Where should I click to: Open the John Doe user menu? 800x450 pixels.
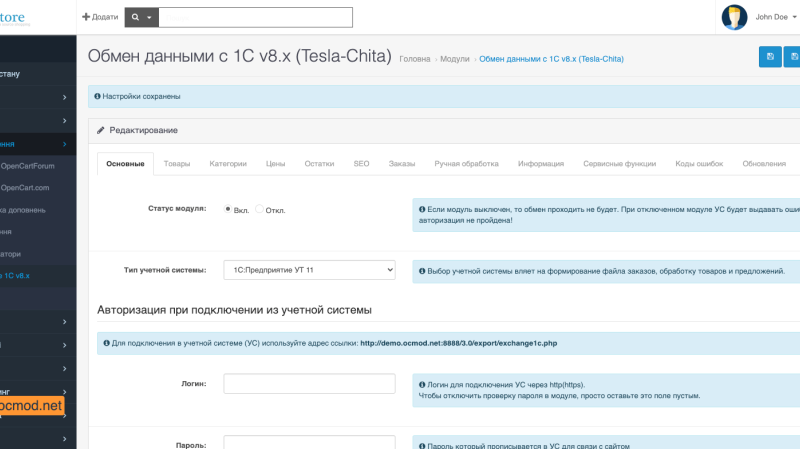click(776, 17)
